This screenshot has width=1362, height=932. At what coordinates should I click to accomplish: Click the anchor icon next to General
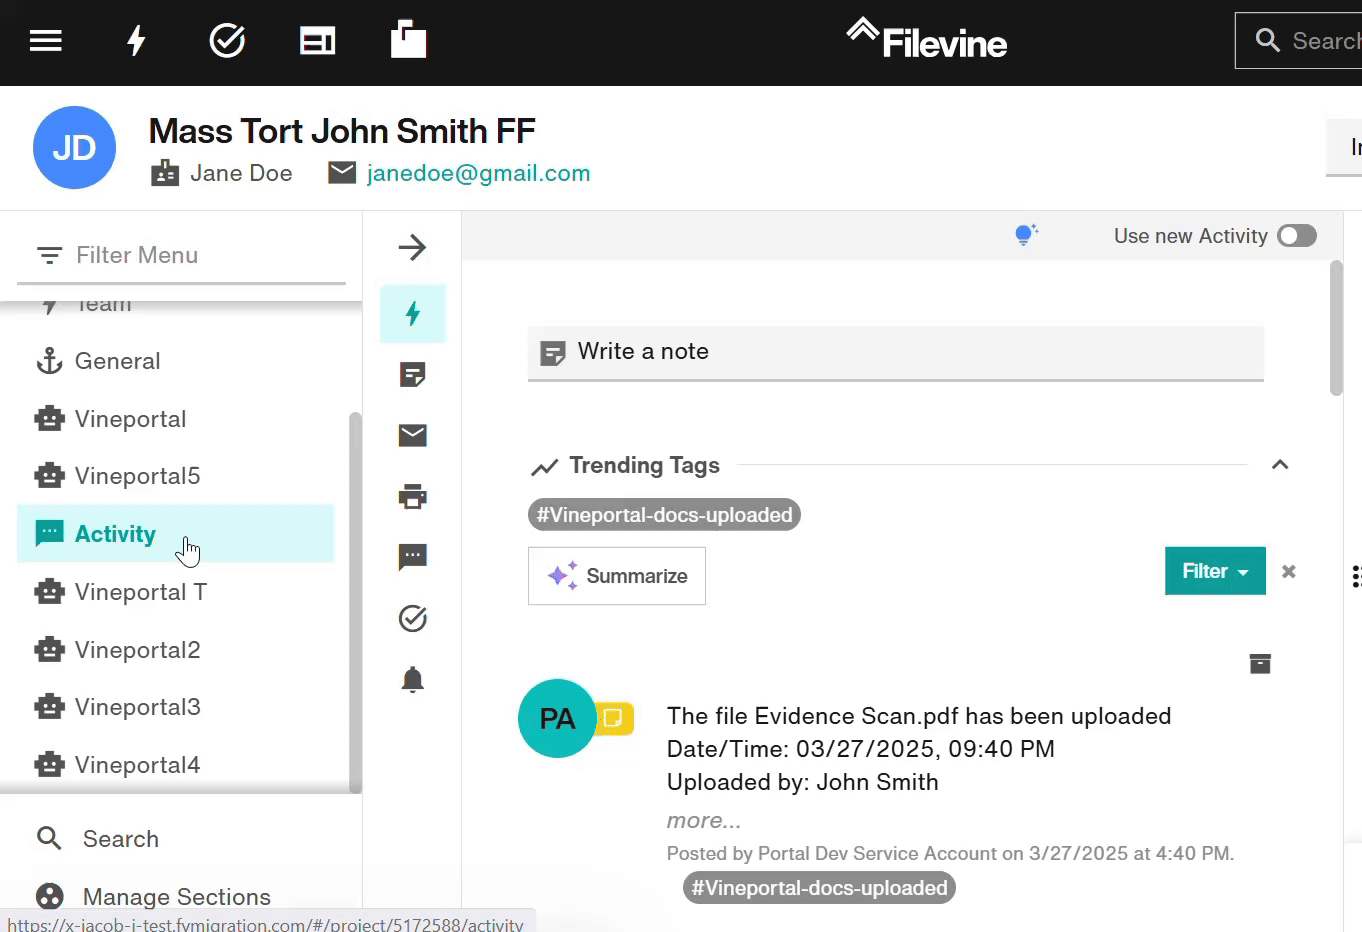click(49, 361)
